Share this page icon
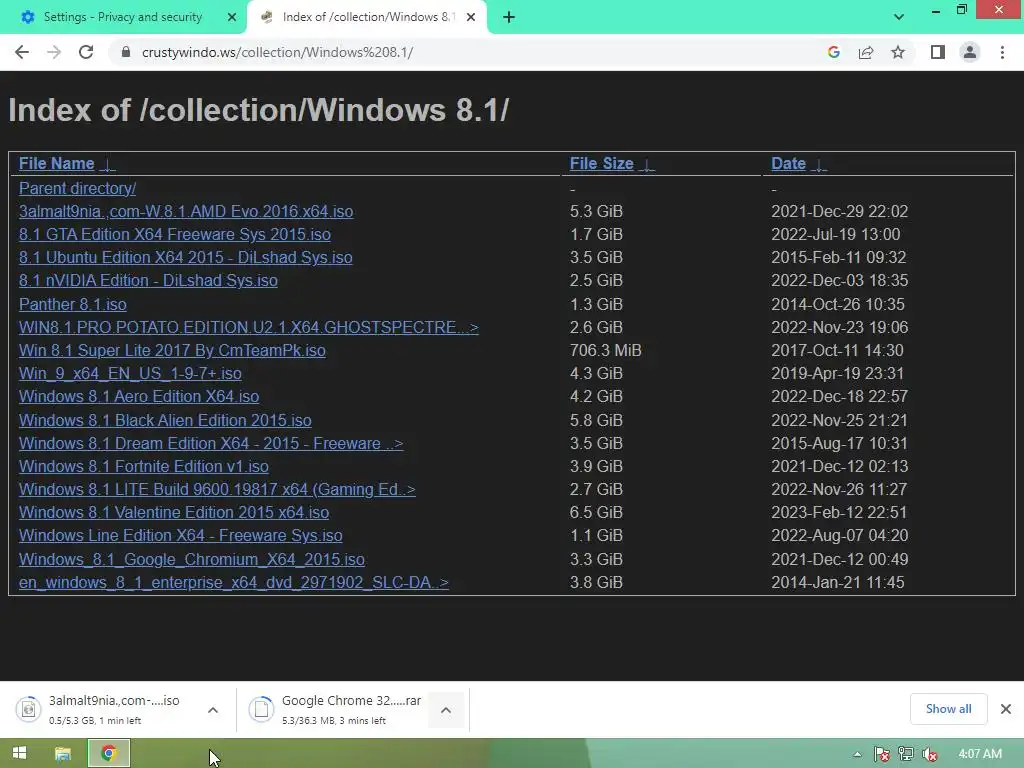1024x768 pixels. (x=866, y=52)
